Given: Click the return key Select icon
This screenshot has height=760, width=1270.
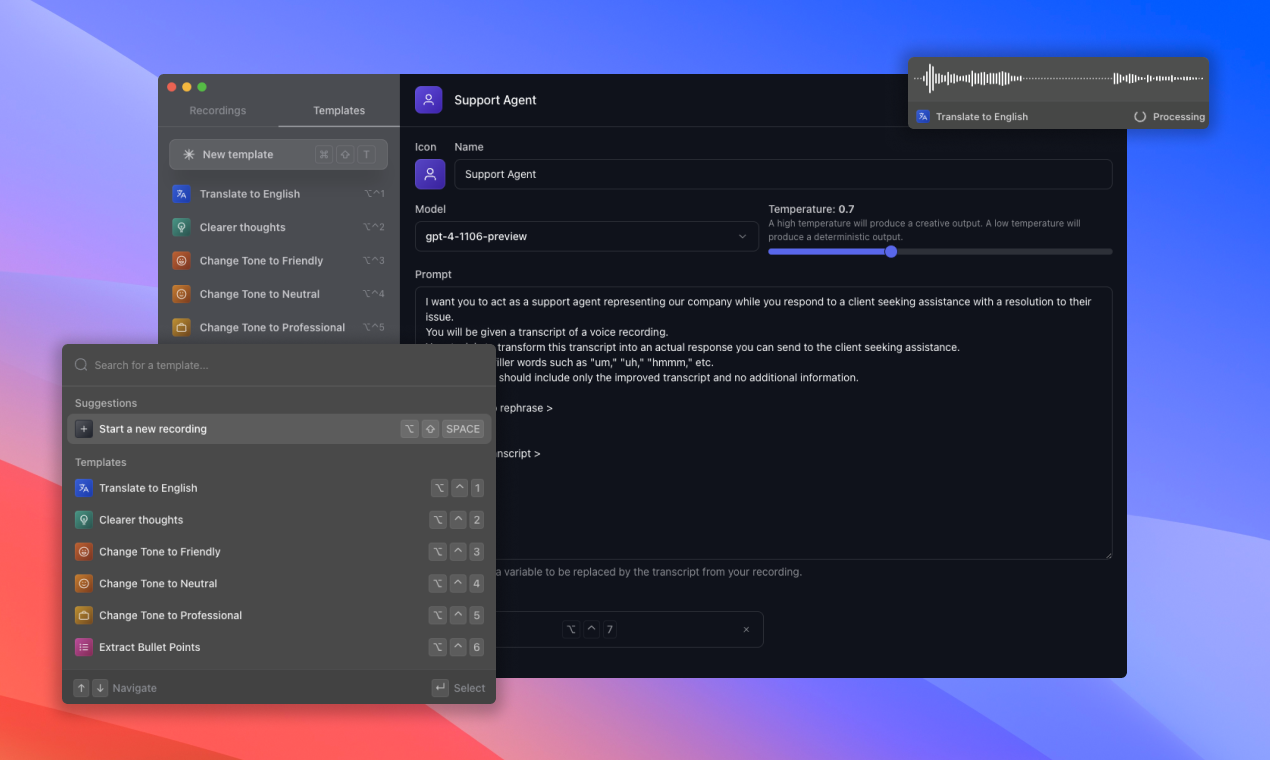Looking at the screenshot, I should click(440, 688).
